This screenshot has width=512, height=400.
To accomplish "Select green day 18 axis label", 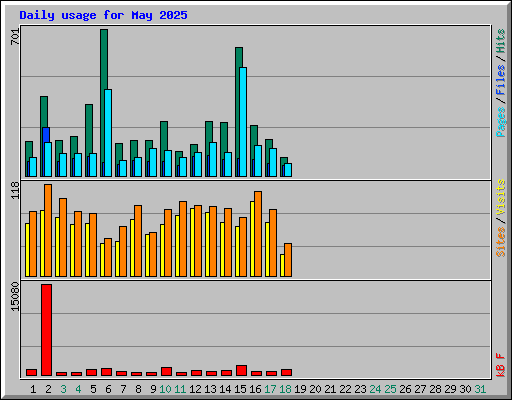I will 285,389.
